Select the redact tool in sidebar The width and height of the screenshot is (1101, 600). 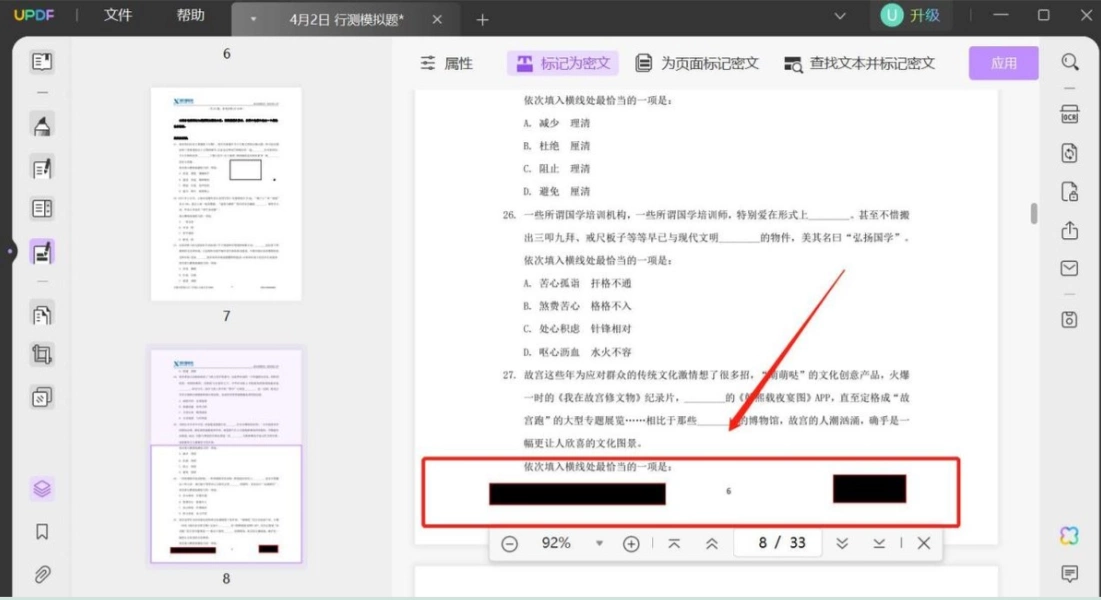(41, 252)
